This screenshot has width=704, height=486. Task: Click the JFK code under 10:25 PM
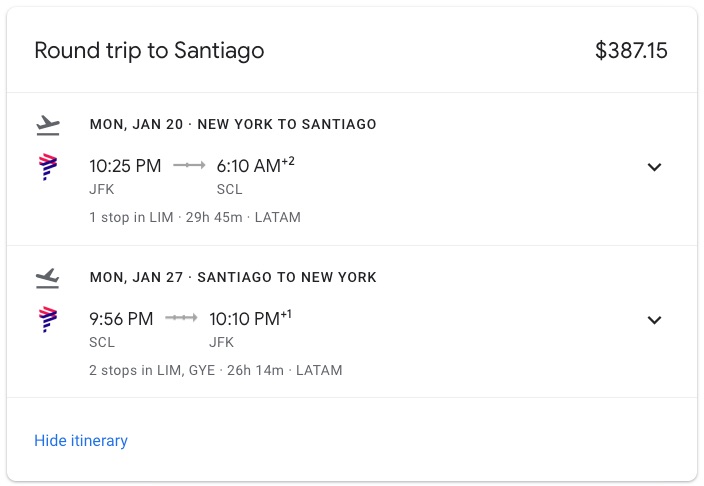(101, 189)
